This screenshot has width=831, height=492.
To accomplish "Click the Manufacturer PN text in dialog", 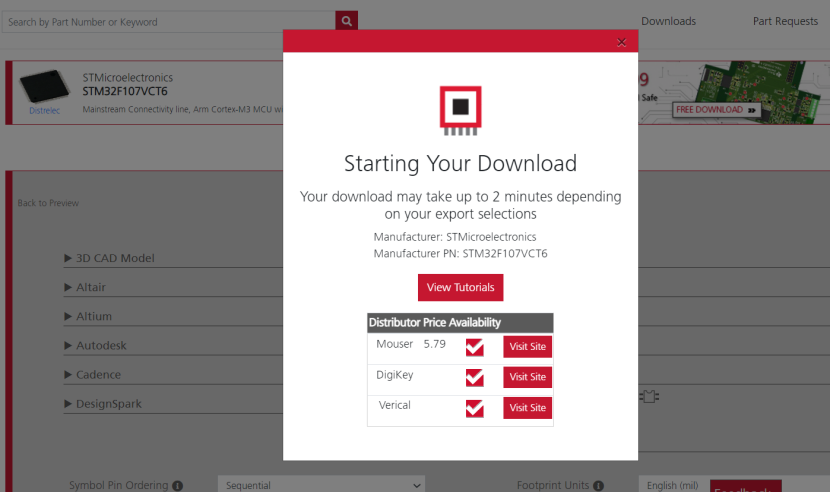I will pos(461,253).
